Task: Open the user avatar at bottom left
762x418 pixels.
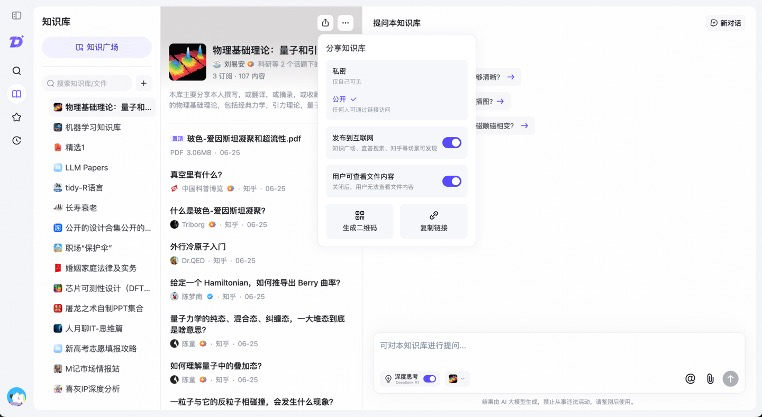Action: [x=17, y=397]
